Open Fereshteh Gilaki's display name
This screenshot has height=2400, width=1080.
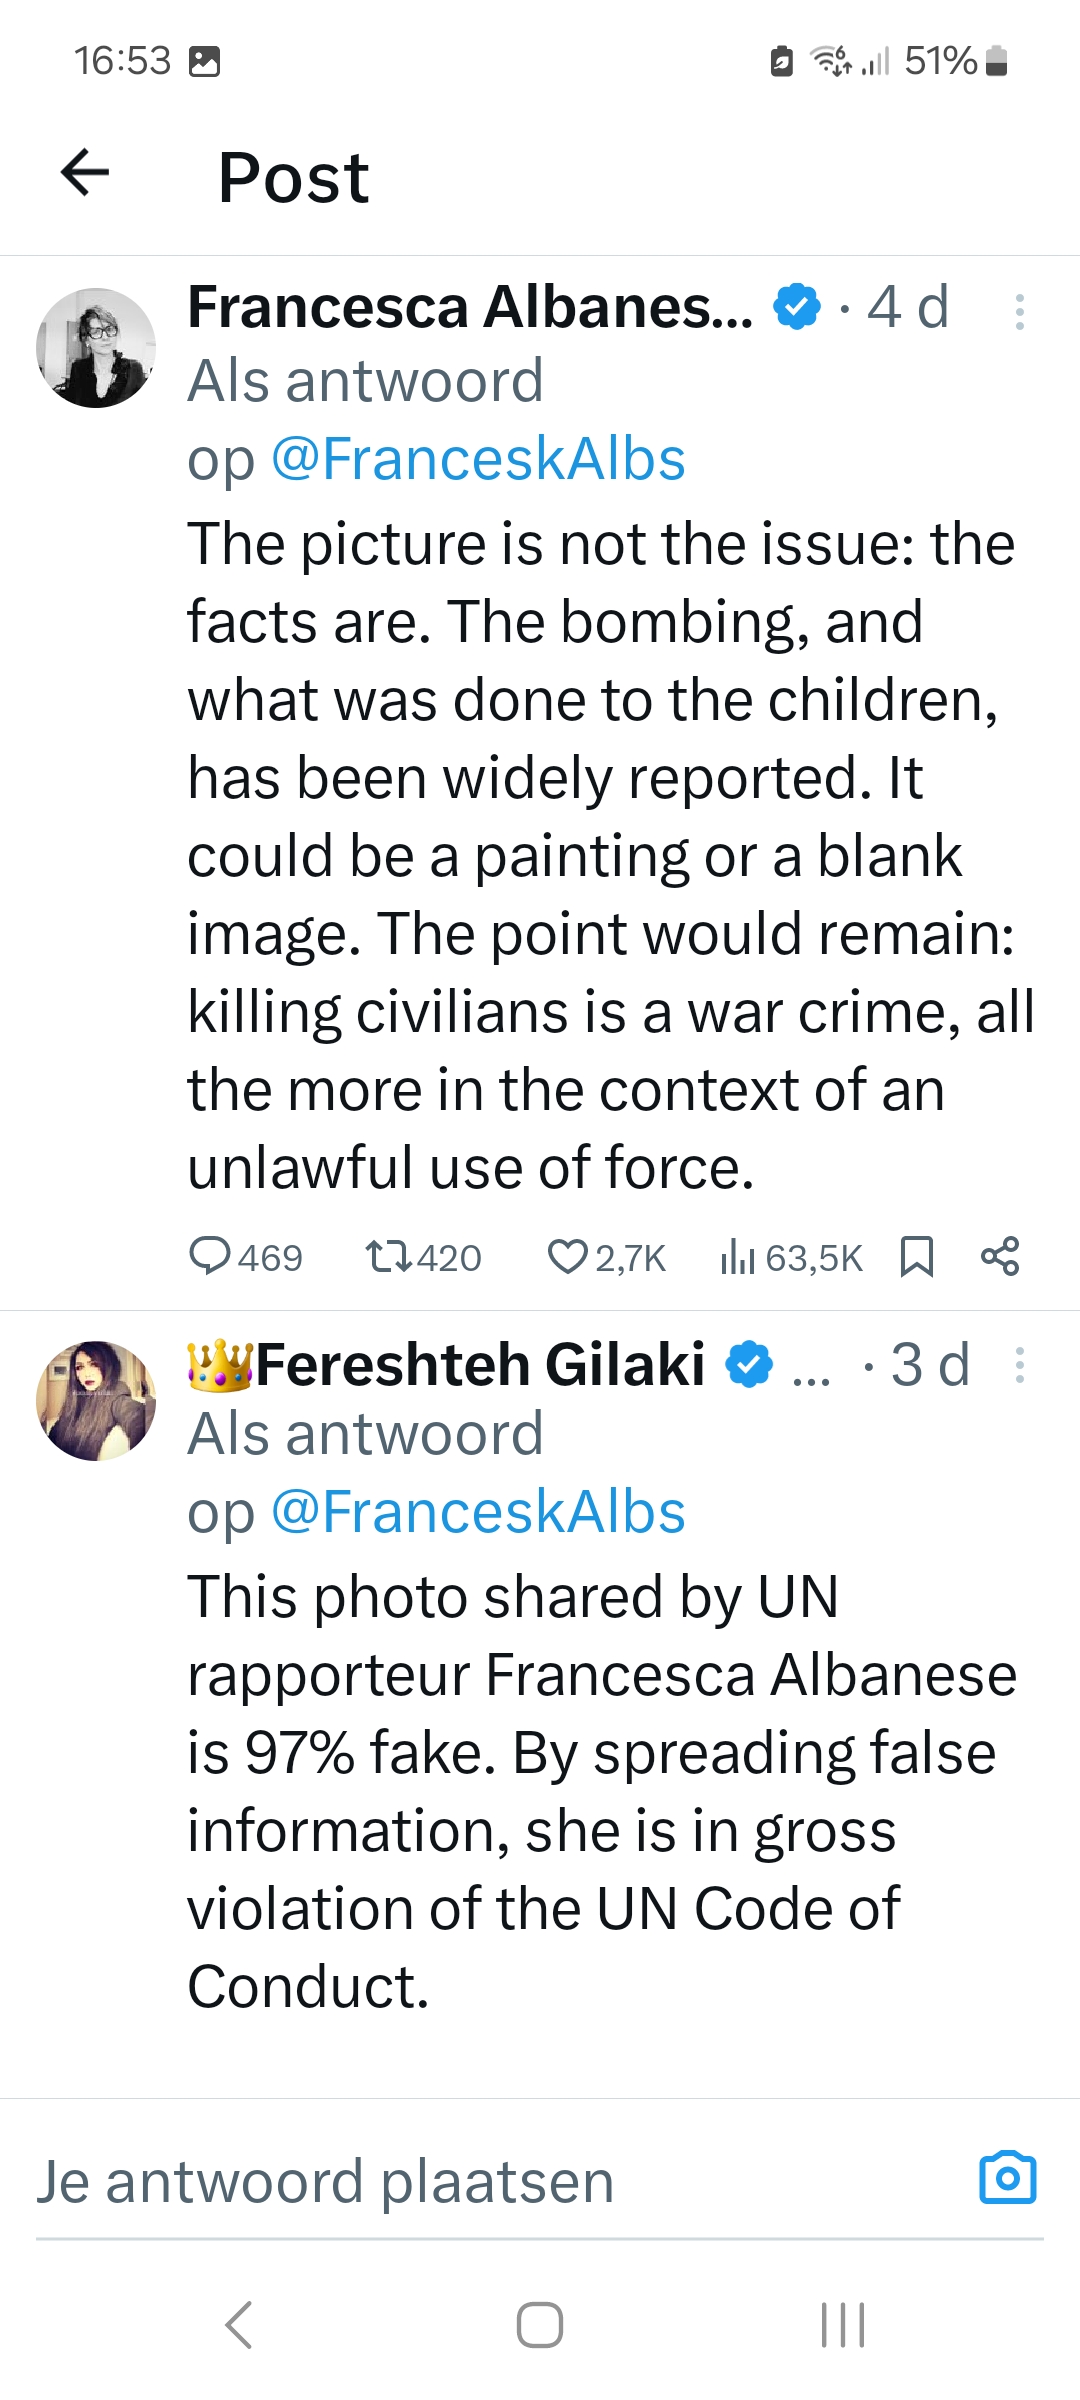[480, 1365]
